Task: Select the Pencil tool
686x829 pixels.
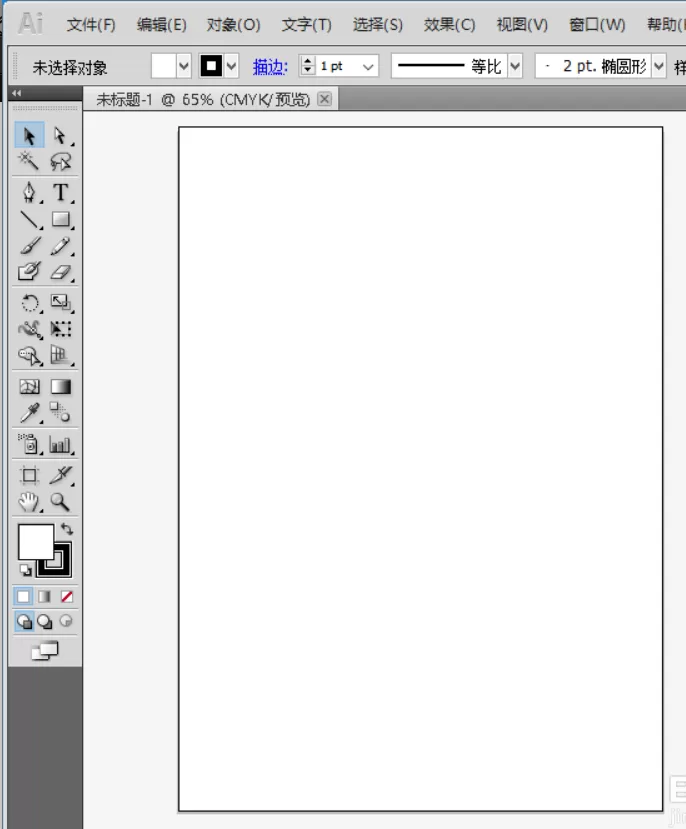Action: pos(60,246)
